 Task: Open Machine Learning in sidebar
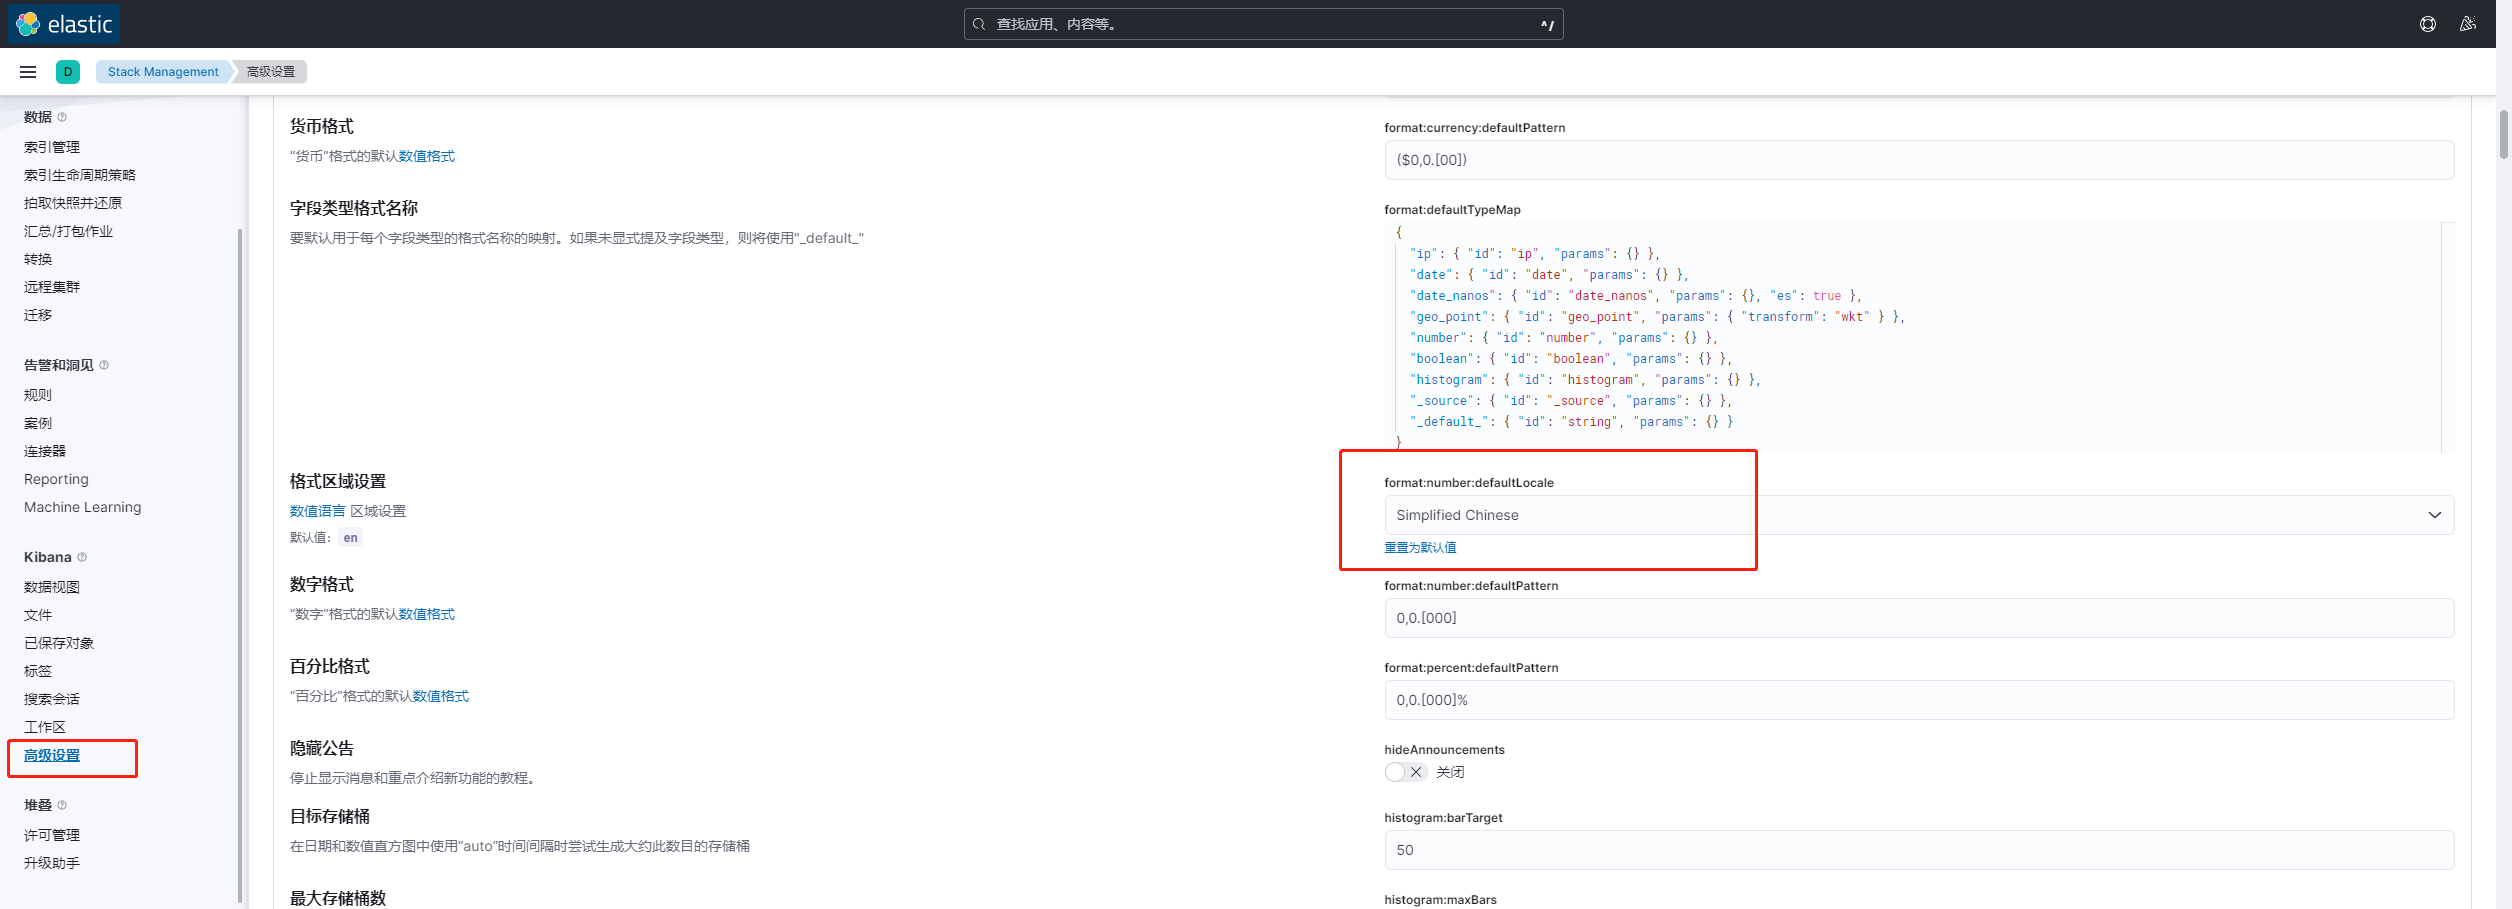[83, 507]
